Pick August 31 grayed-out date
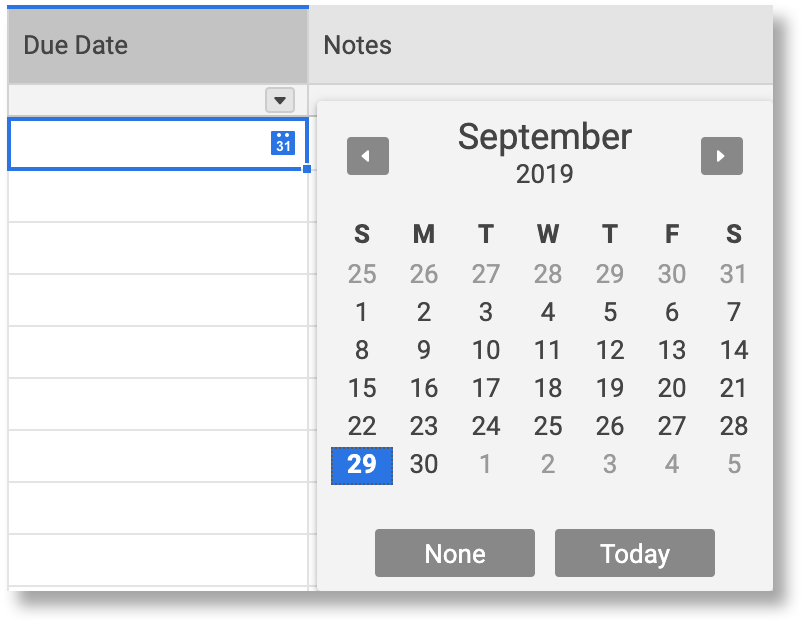 tap(734, 274)
